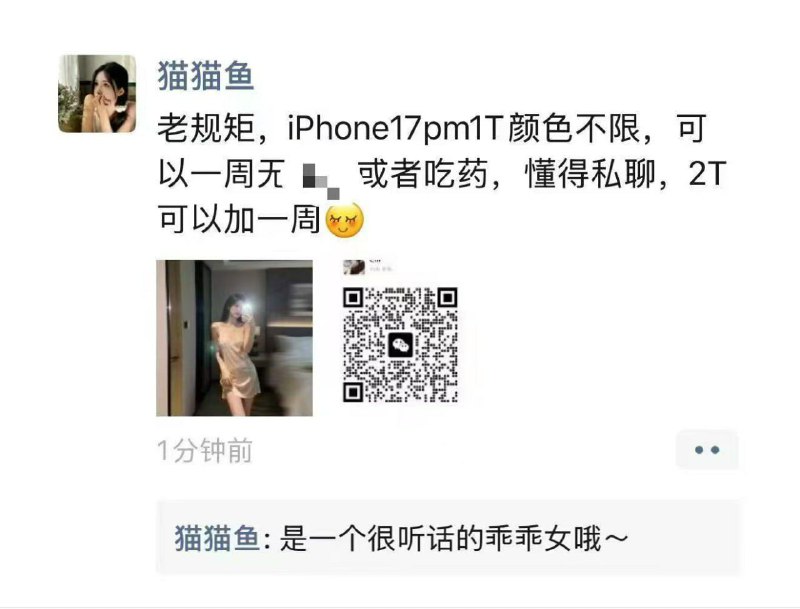Open the 猫猫鱼 profile avatar
This screenshot has height=609, width=800.
[97, 94]
